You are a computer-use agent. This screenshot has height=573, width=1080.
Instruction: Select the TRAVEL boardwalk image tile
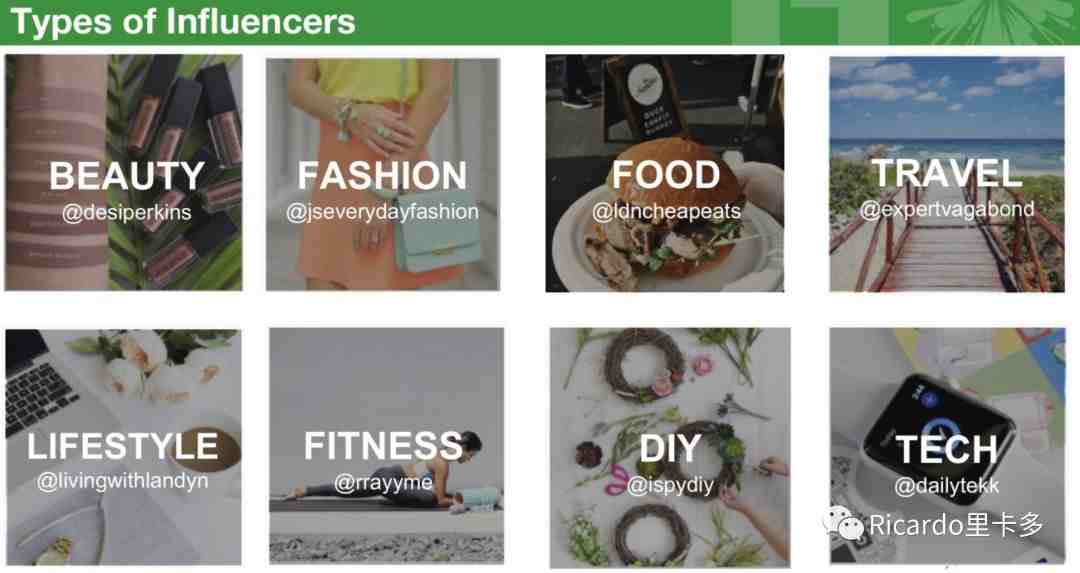pos(947,174)
